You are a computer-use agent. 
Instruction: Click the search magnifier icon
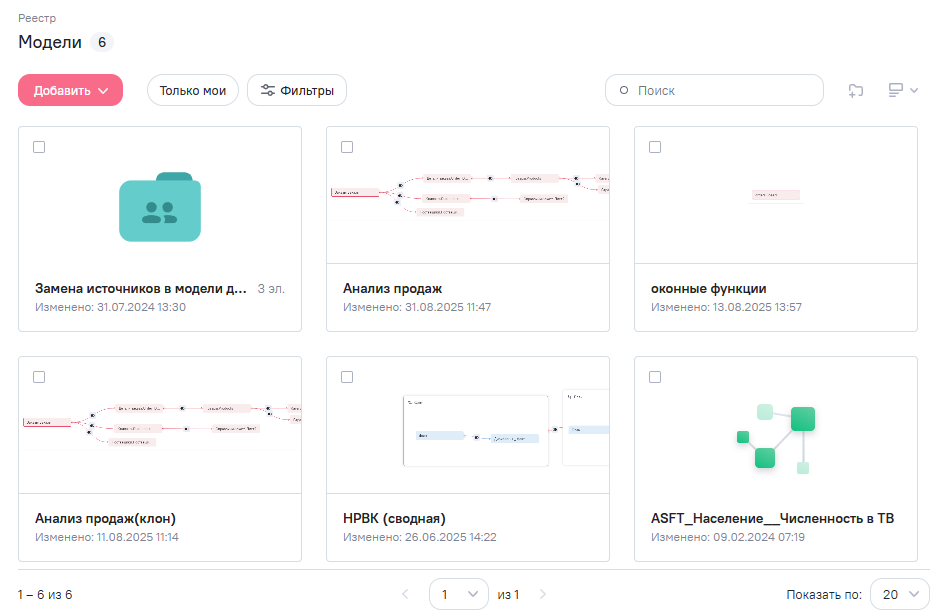click(625, 91)
